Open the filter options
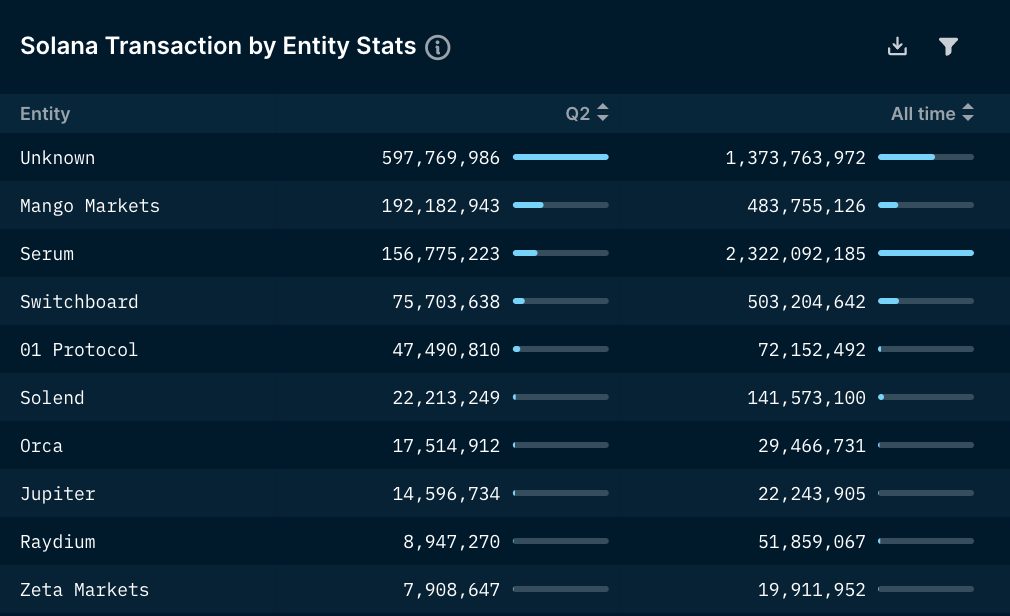The image size is (1010, 616). (x=949, y=47)
